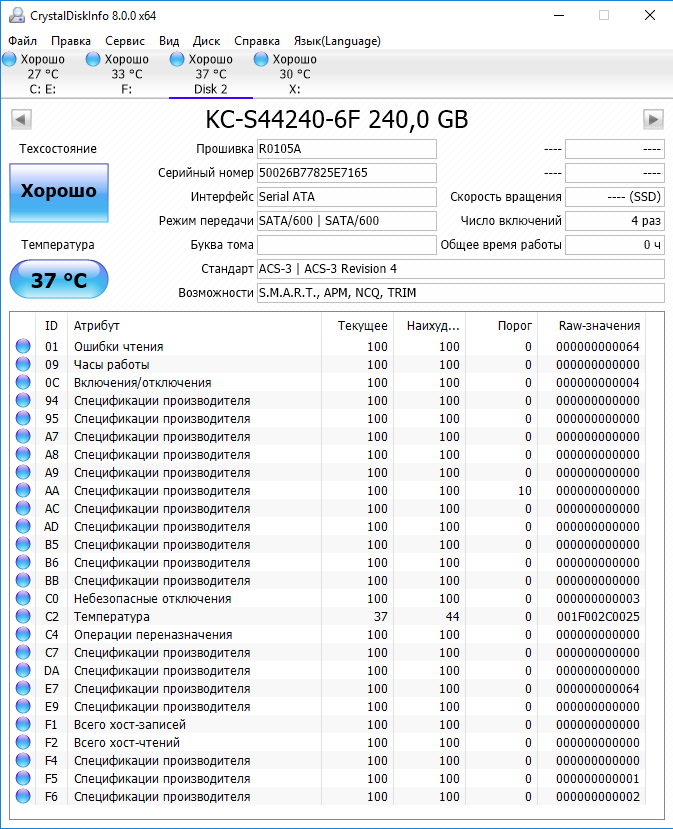Viewport: 673px width, 829px height.
Task: Open the Диск menu
Action: (206, 41)
